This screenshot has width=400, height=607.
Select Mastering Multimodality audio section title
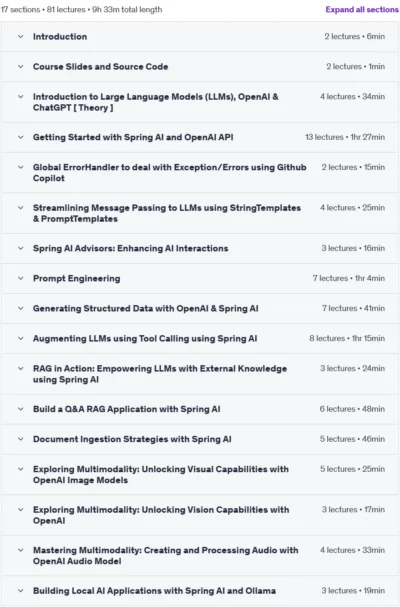pos(166,556)
